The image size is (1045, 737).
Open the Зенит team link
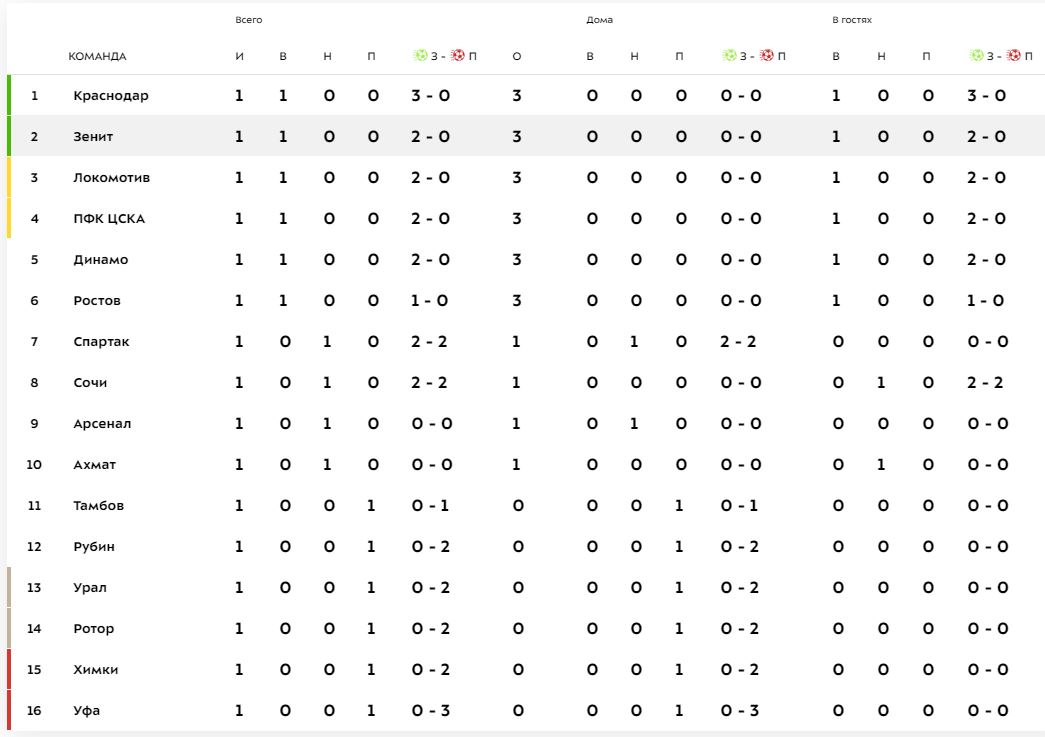[x=93, y=137]
